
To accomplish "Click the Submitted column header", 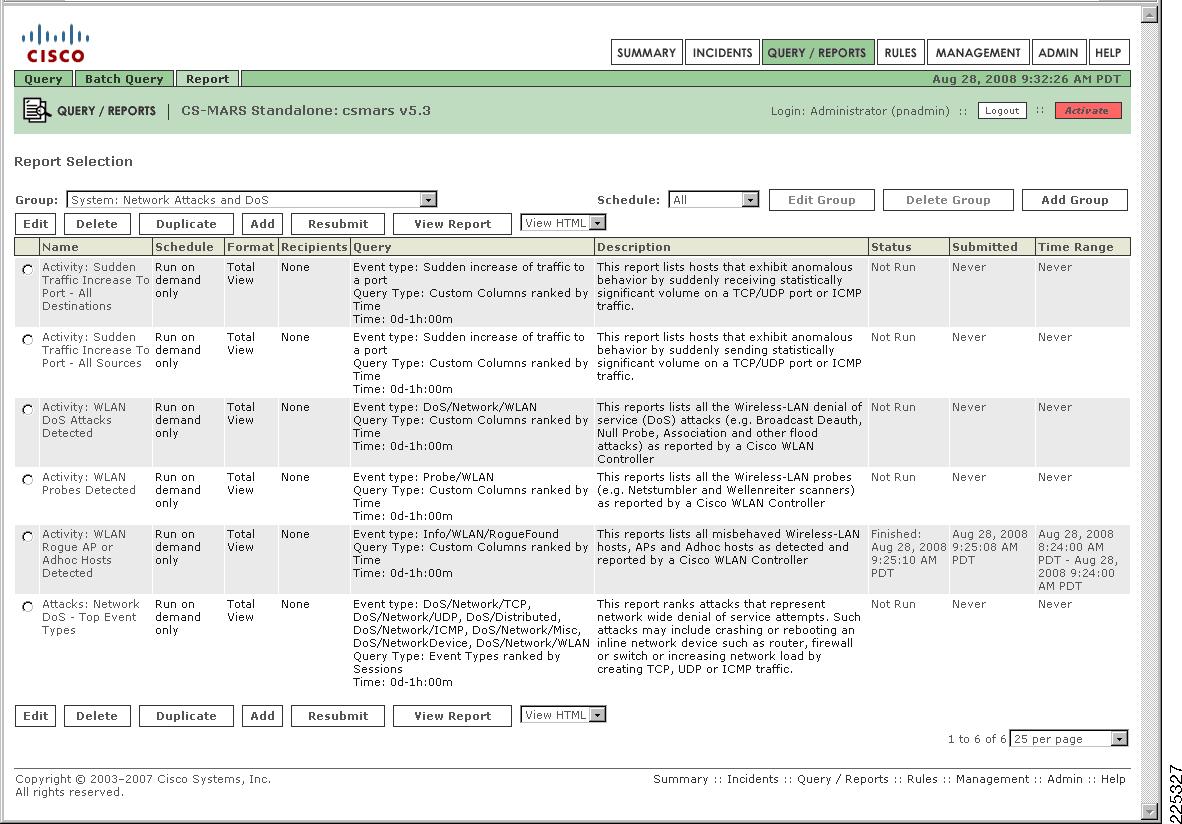I will tap(991, 247).
